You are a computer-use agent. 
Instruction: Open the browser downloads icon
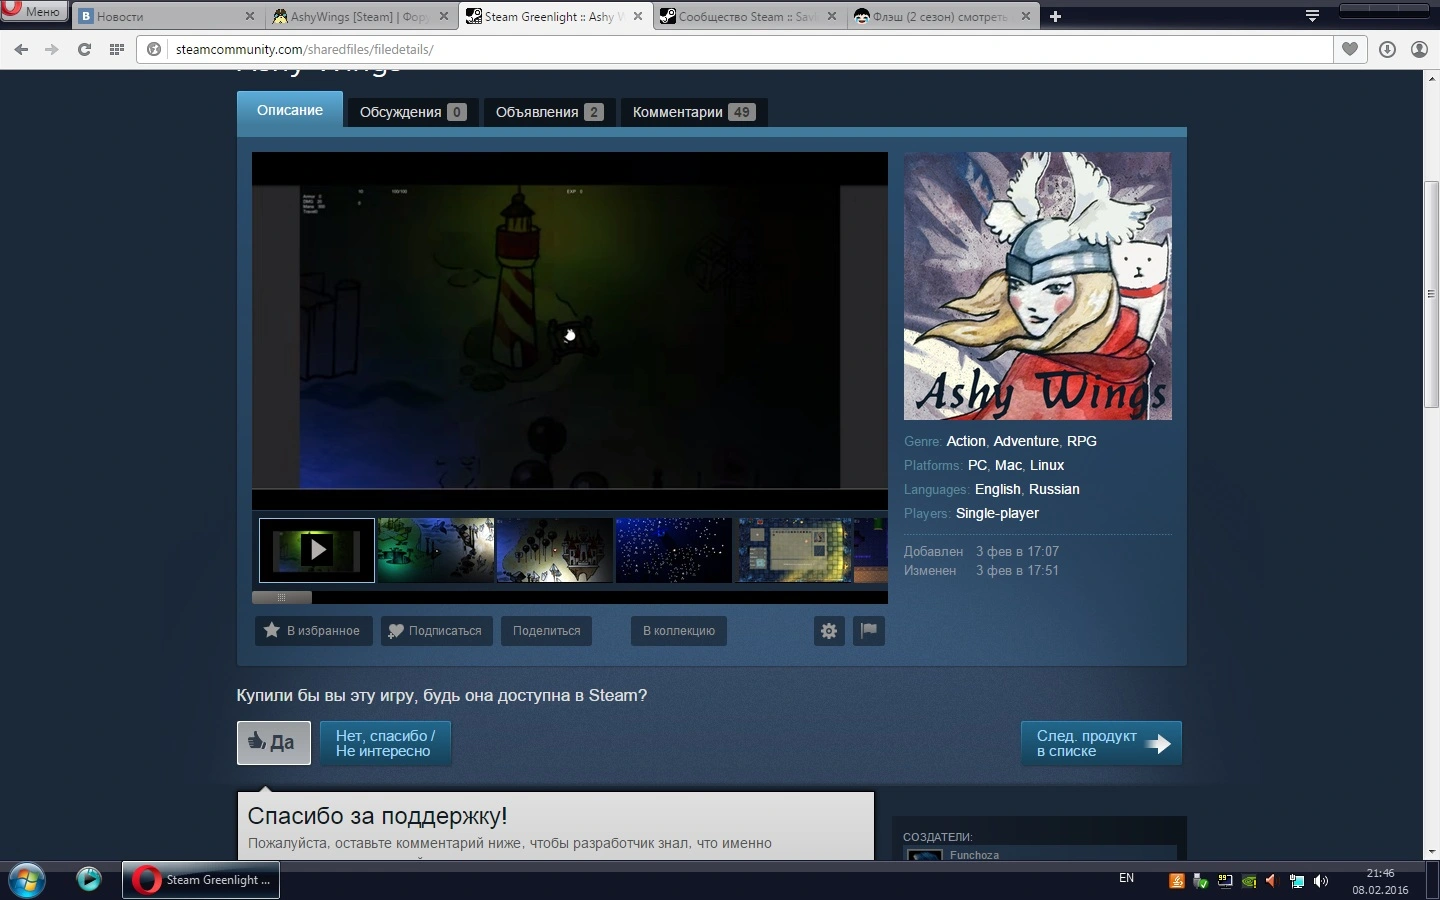pyautogui.click(x=1387, y=49)
